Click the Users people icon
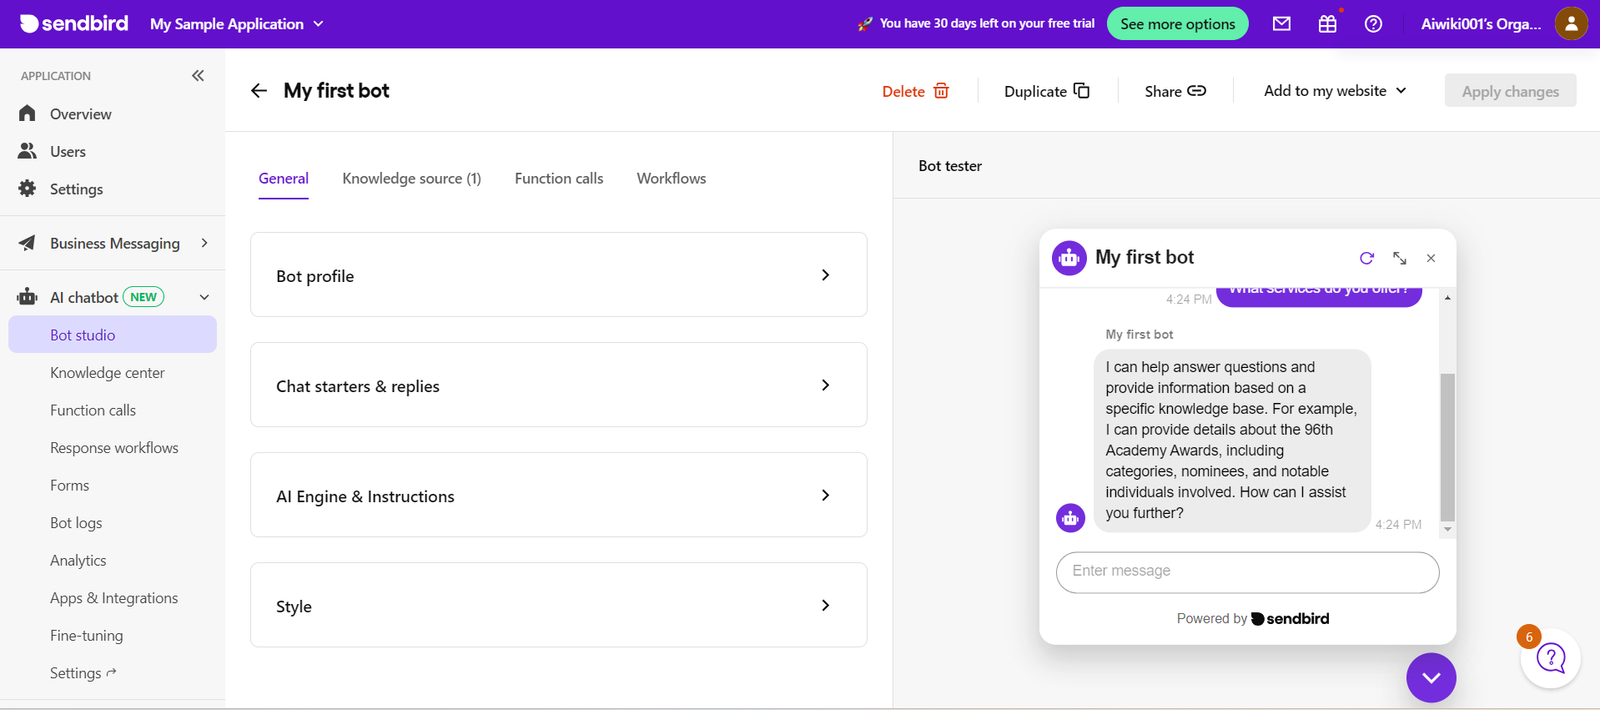 (27, 151)
